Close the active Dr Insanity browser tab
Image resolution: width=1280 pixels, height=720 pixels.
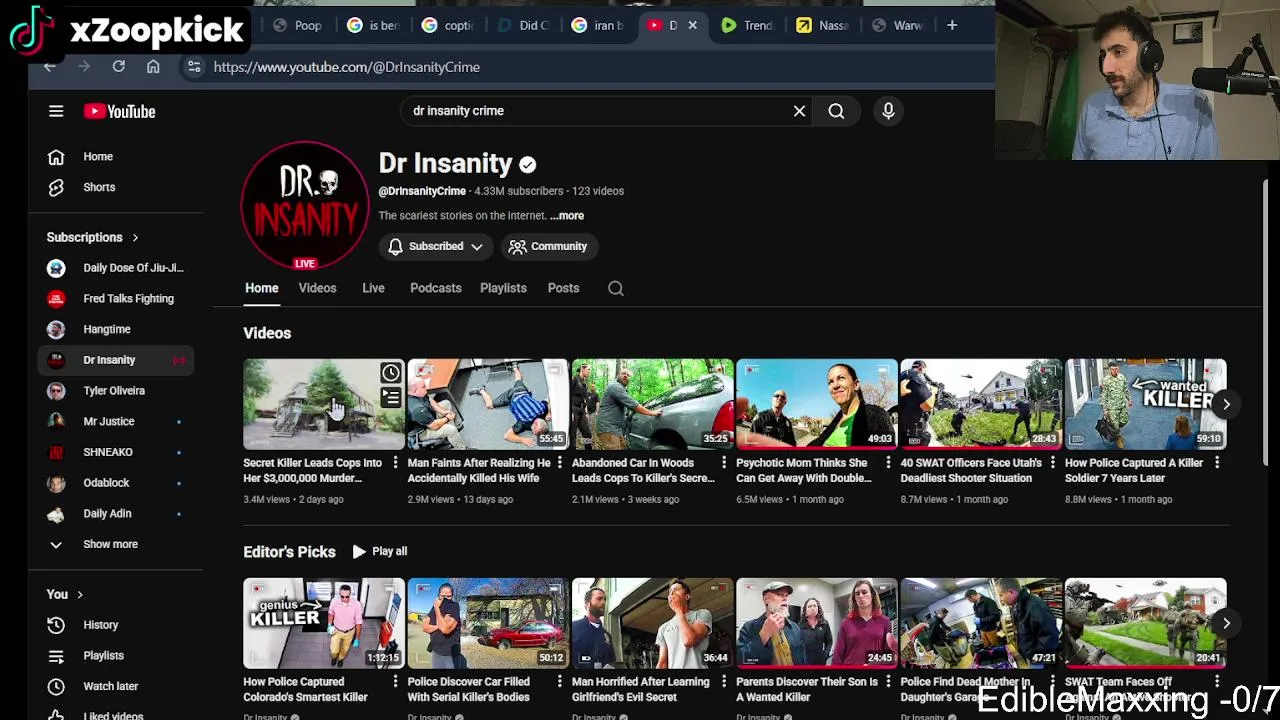(x=692, y=25)
